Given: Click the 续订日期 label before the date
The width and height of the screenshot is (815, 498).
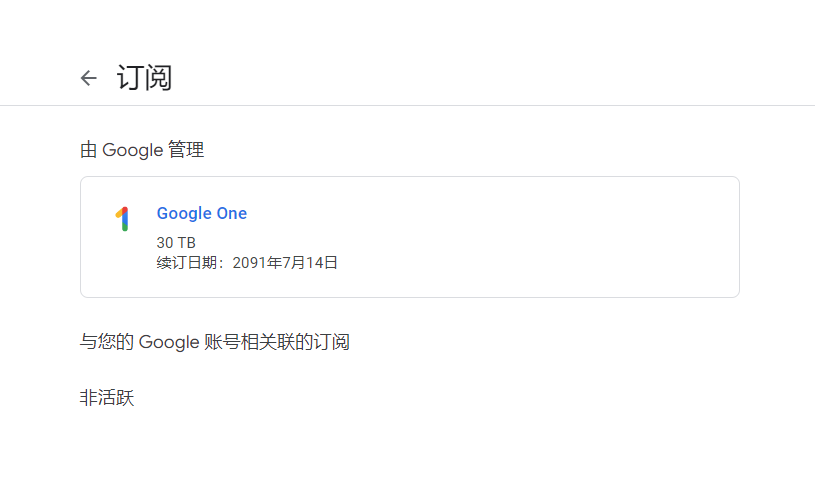Looking at the screenshot, I should pos(187,263).
